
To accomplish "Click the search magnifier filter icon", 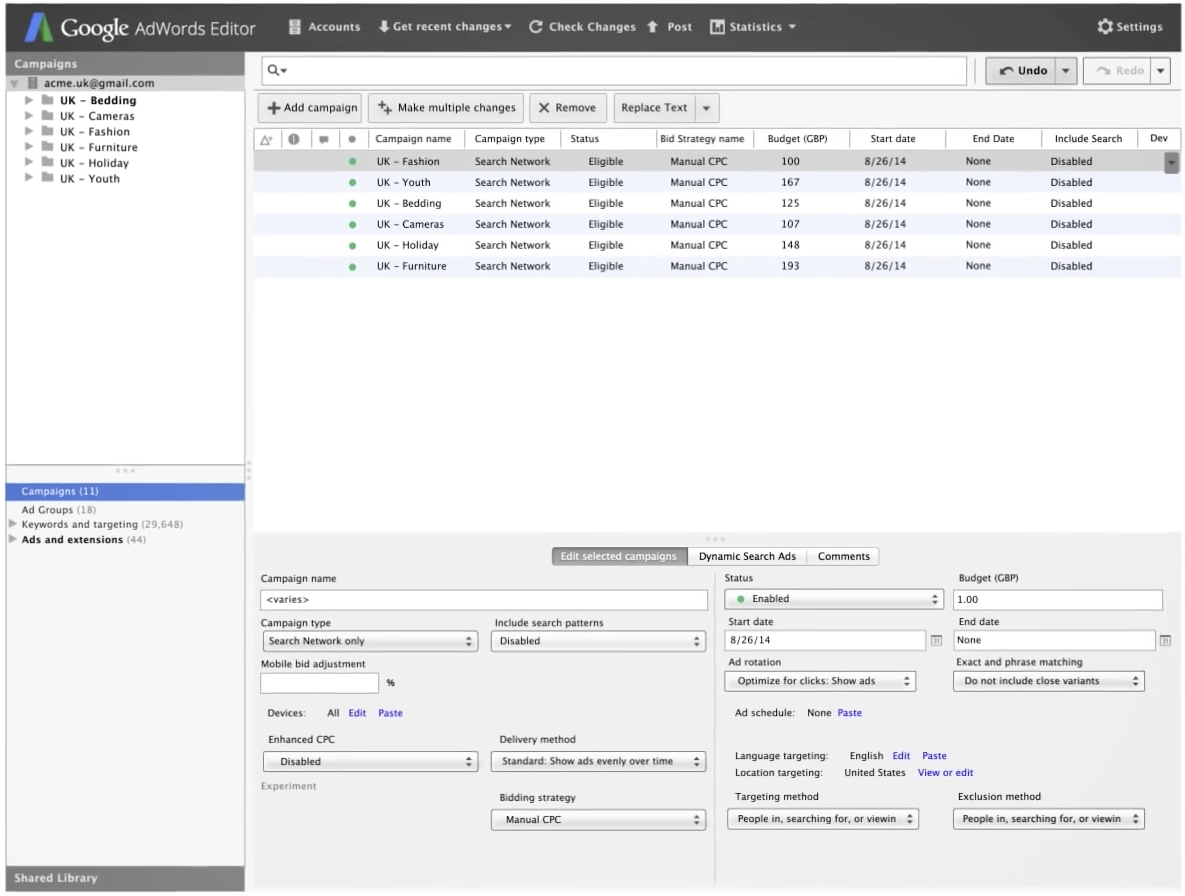I will click(x=277, y=70).
